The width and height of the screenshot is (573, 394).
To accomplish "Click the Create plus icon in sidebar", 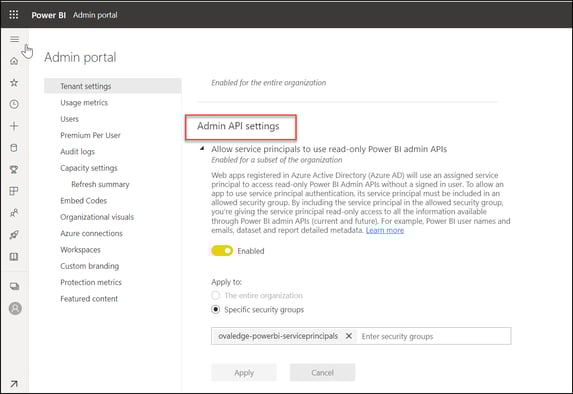I will (14, 126).
